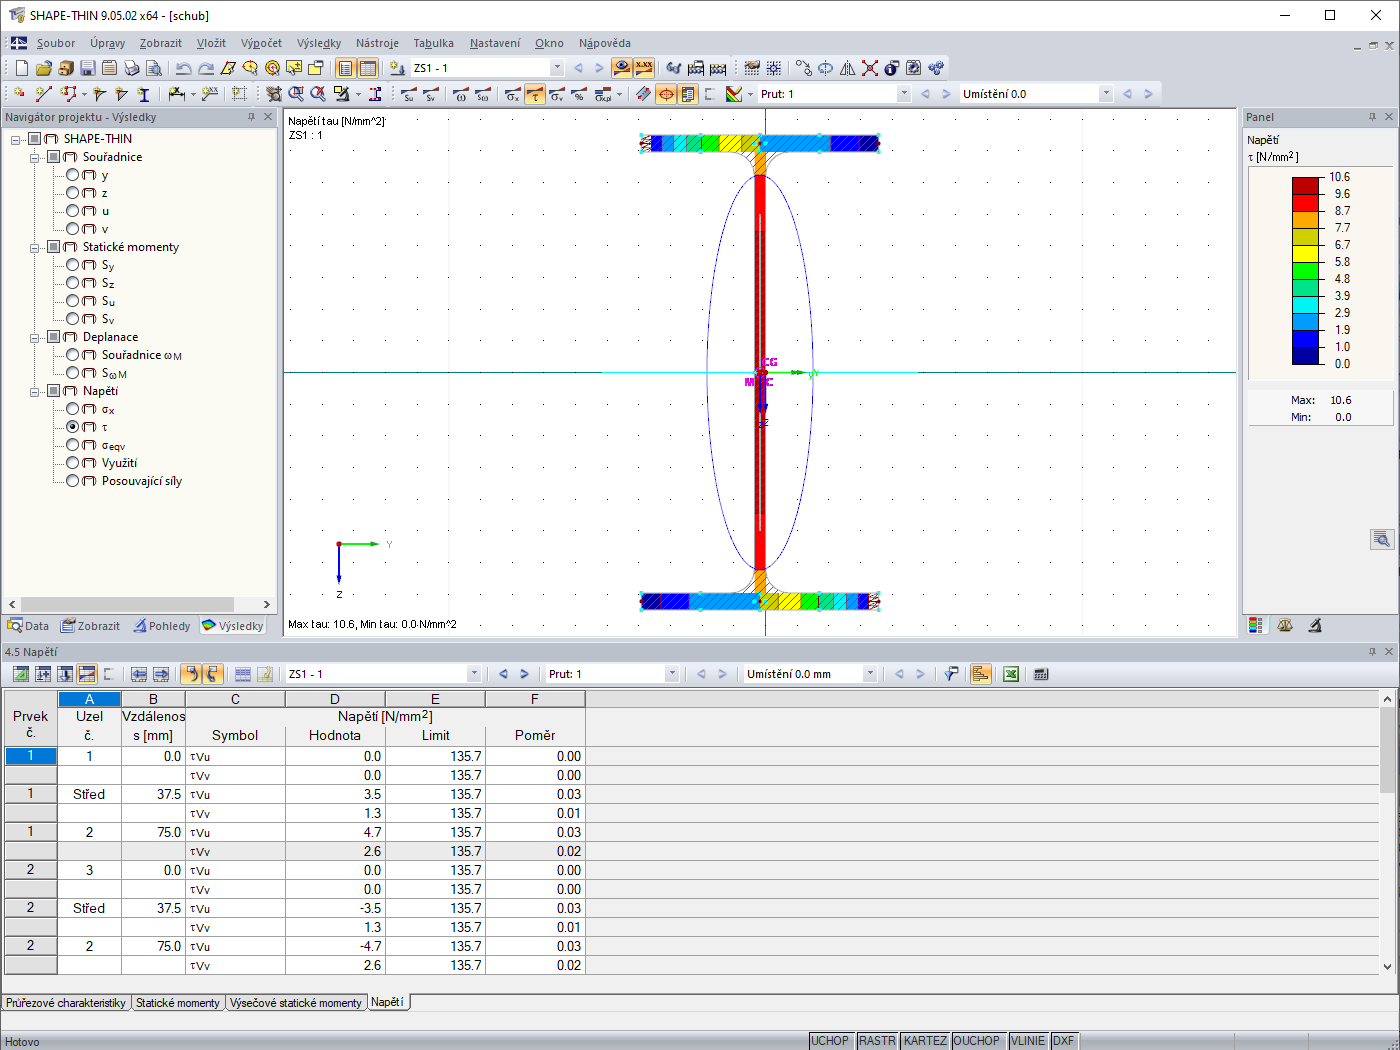Open the Výsledky menu
Image resolution: width=1400 pixels, height=1050 pixels.
319,43
